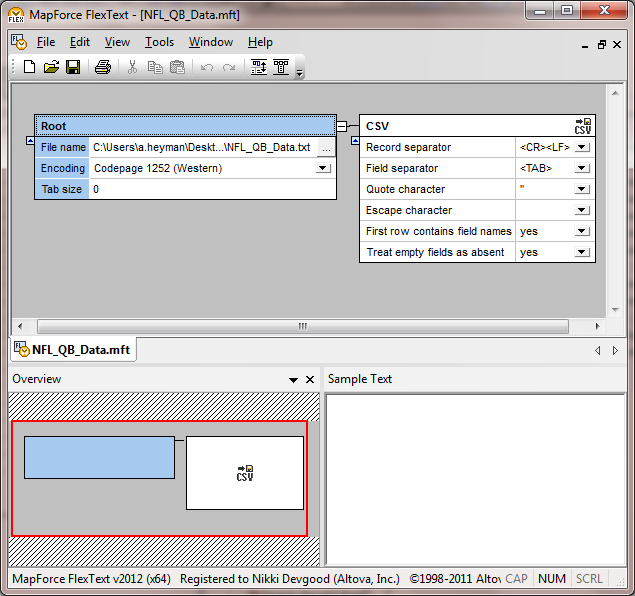
Task: Collapse CSV details with blue triangle
Action: (355, 140)
